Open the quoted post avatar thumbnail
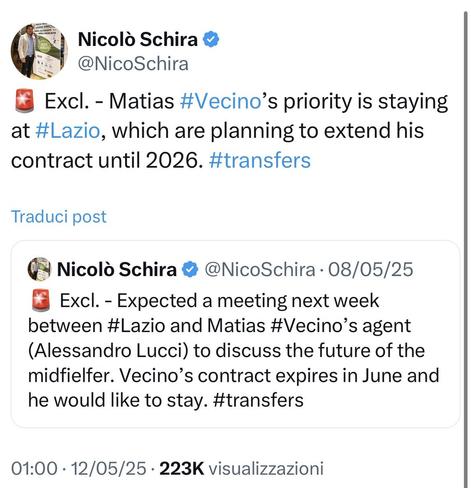471x488 pixels. coord(39,269)
